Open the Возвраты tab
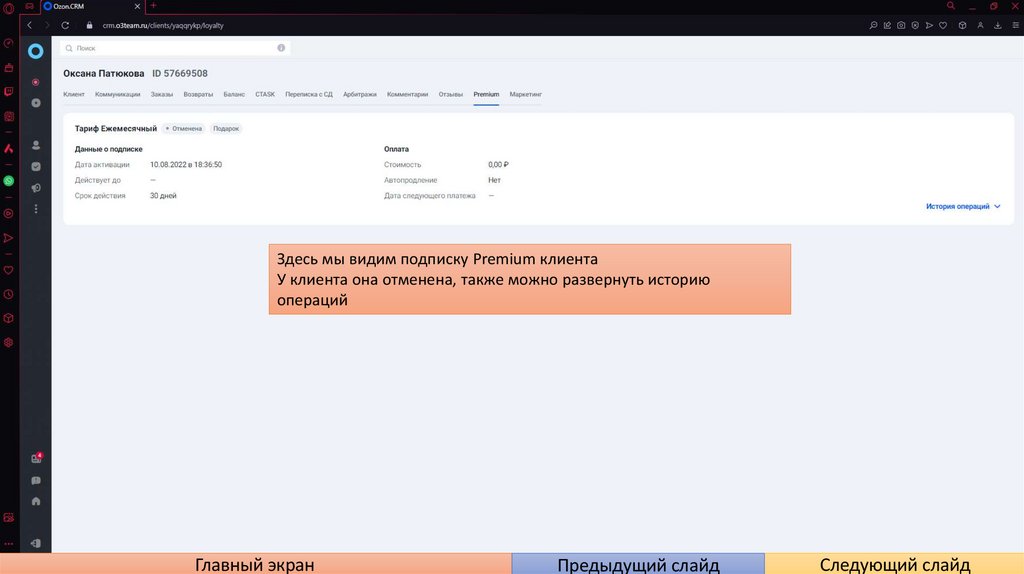1024x574 pixels. coord(198,95)
